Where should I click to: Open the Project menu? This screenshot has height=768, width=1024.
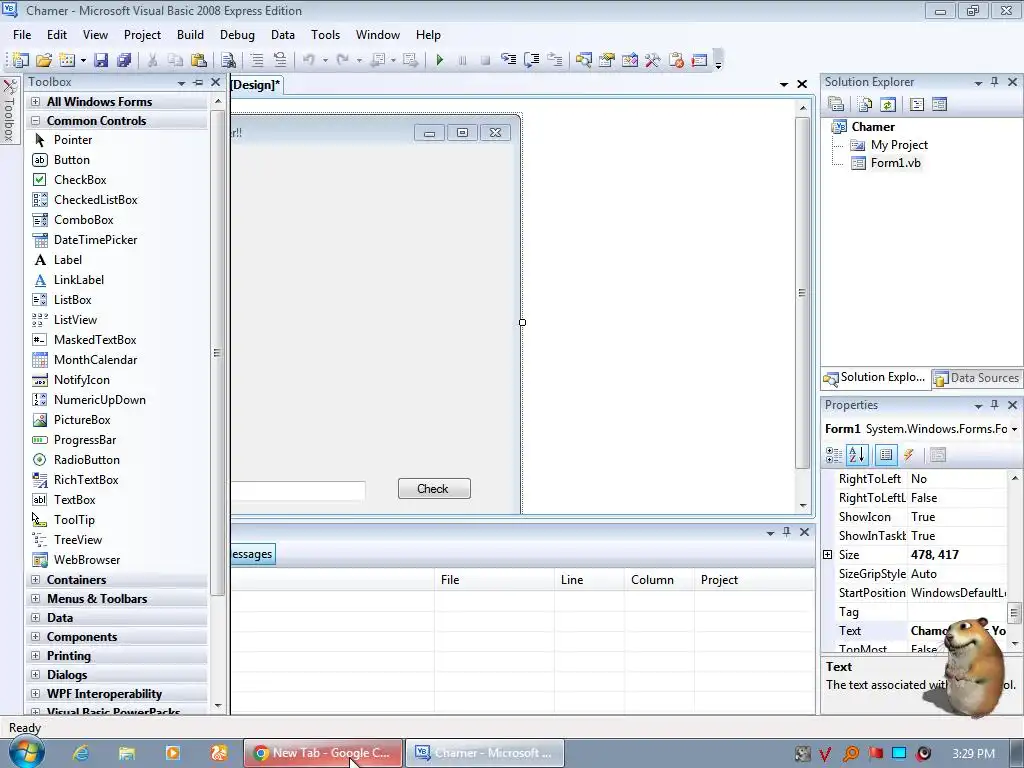point(142,35)
